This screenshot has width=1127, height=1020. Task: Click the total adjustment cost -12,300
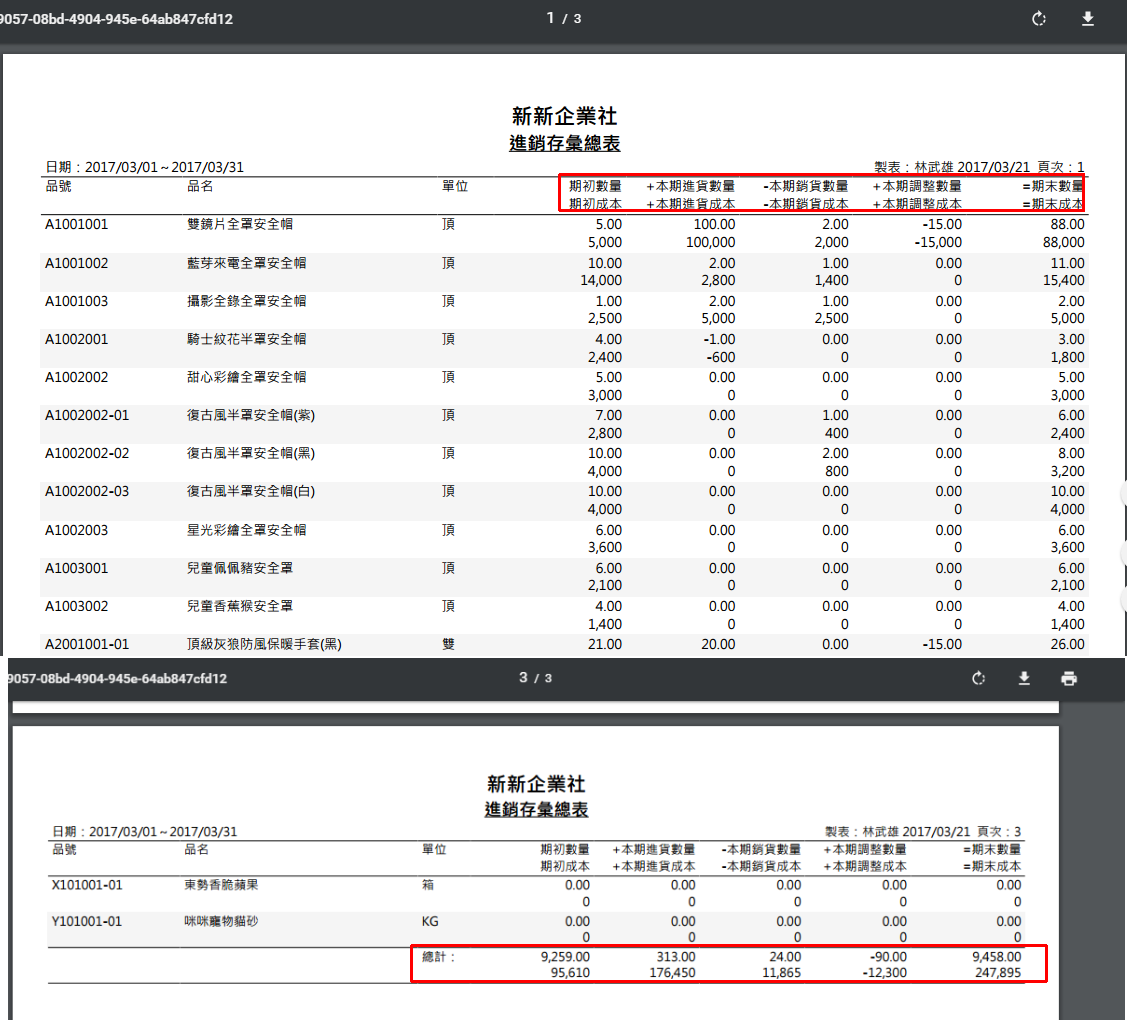click(x=885, y=973)
